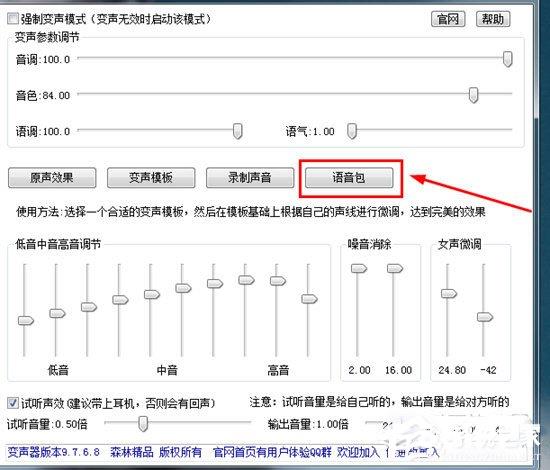Click the last 高音 equalizer slider thumb
This screenshot has width=550, height=470.
tap(309, 299)
